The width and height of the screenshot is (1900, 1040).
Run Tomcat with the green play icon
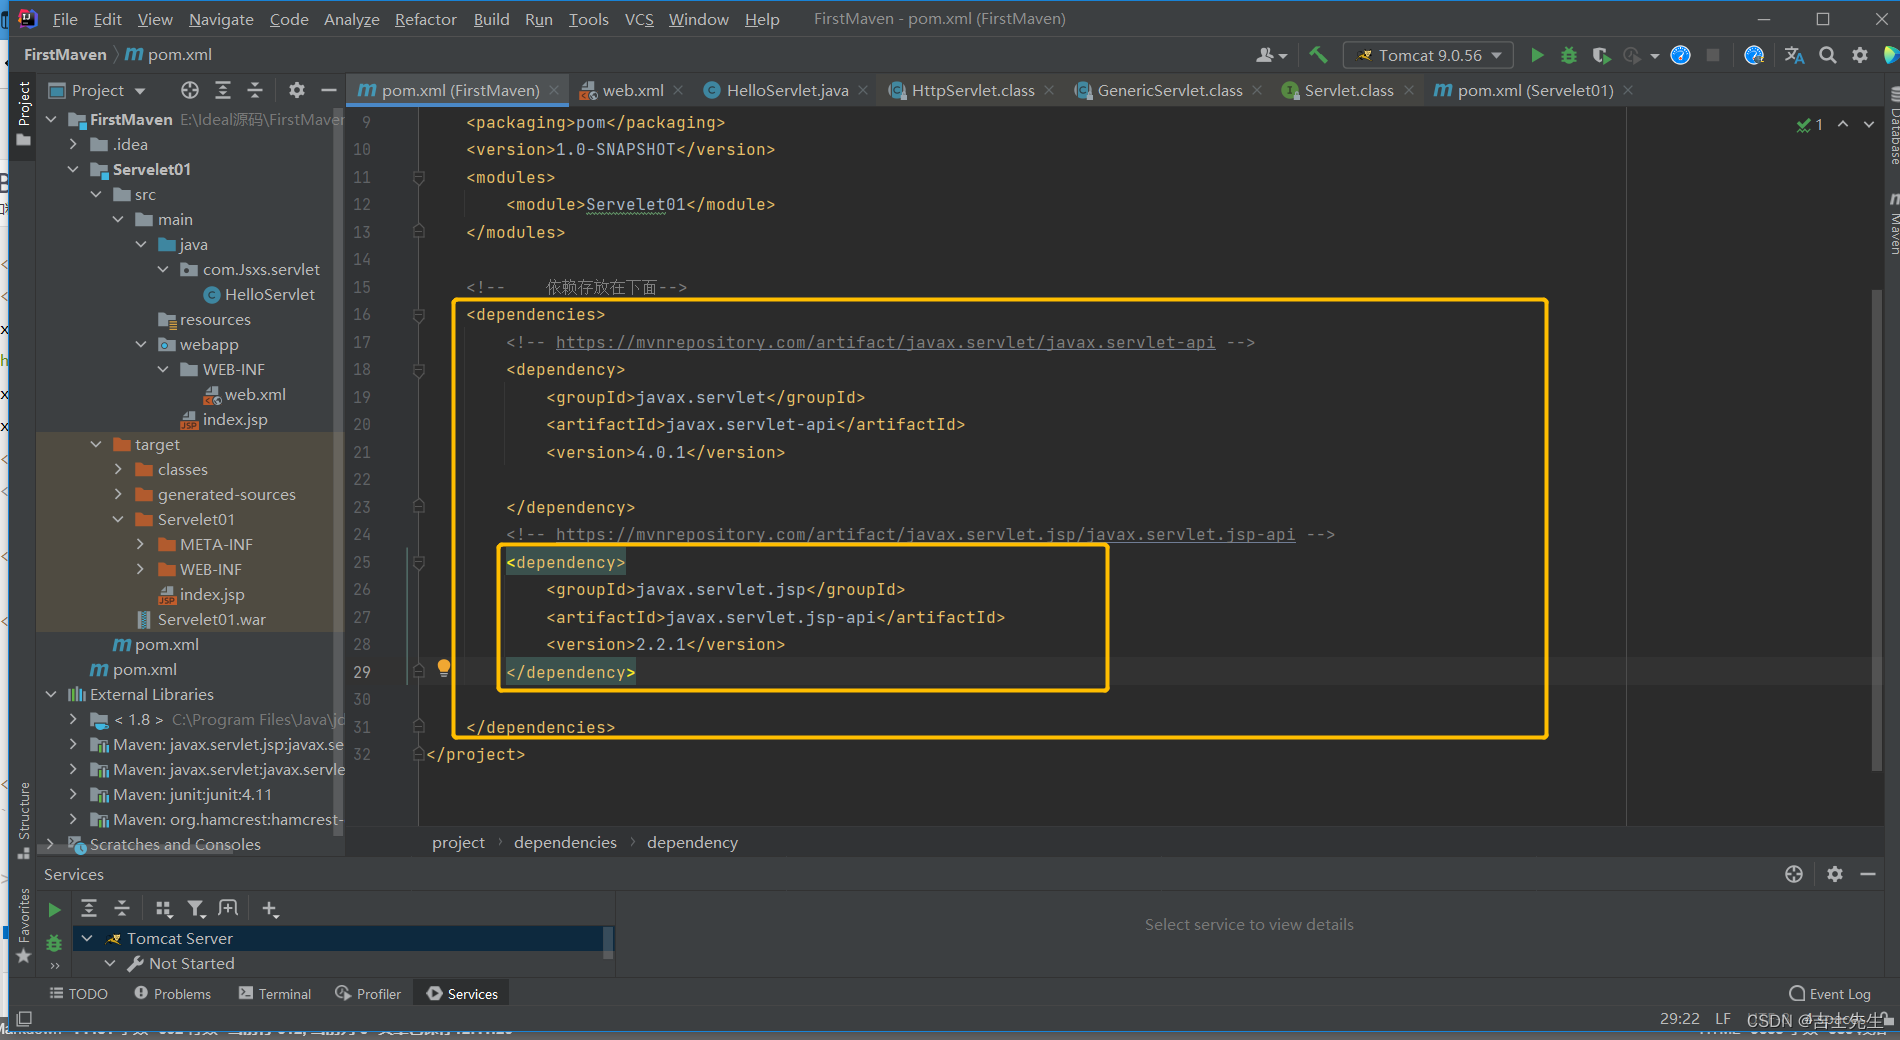point(1537,55)
